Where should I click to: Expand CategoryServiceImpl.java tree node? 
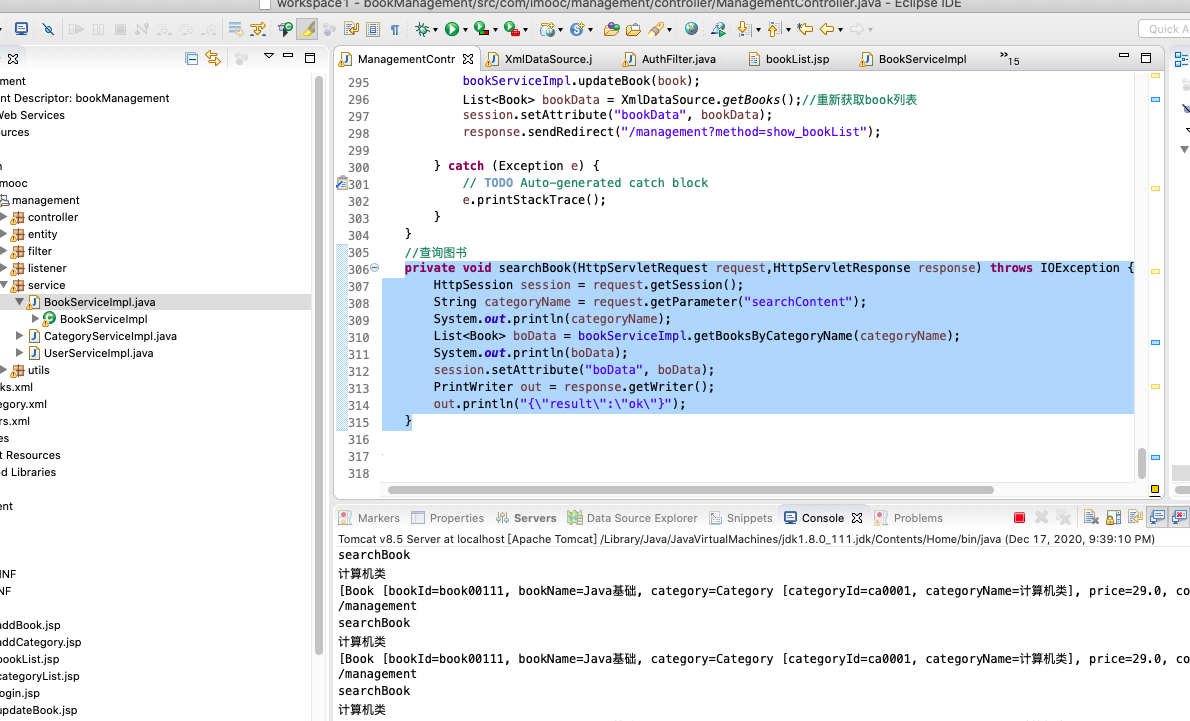coord(20,335)
